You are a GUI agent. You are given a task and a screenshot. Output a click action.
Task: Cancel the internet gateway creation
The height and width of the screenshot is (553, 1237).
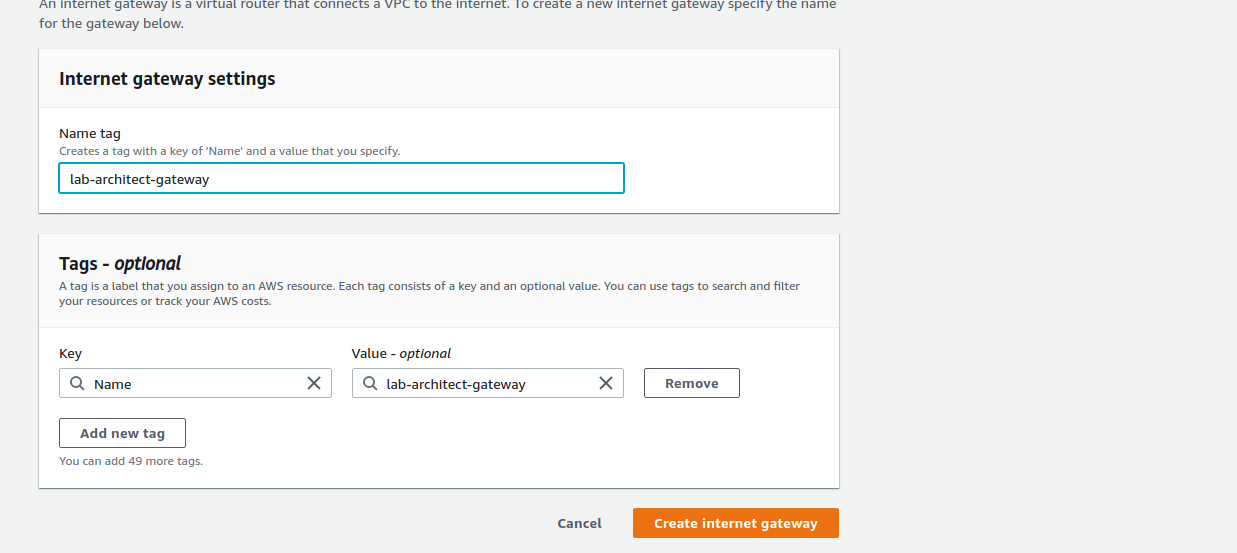coord(579,523)
